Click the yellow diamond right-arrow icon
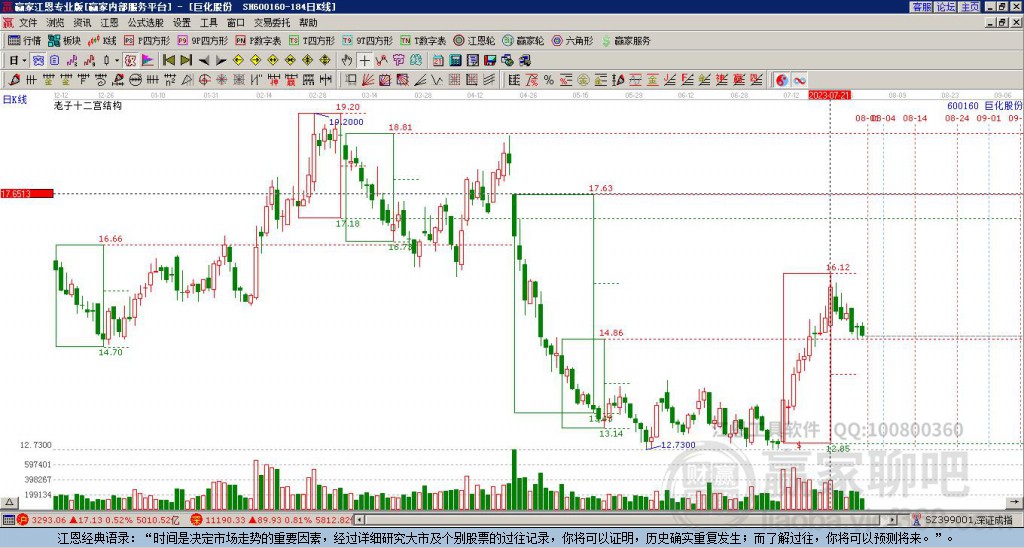 255,60
